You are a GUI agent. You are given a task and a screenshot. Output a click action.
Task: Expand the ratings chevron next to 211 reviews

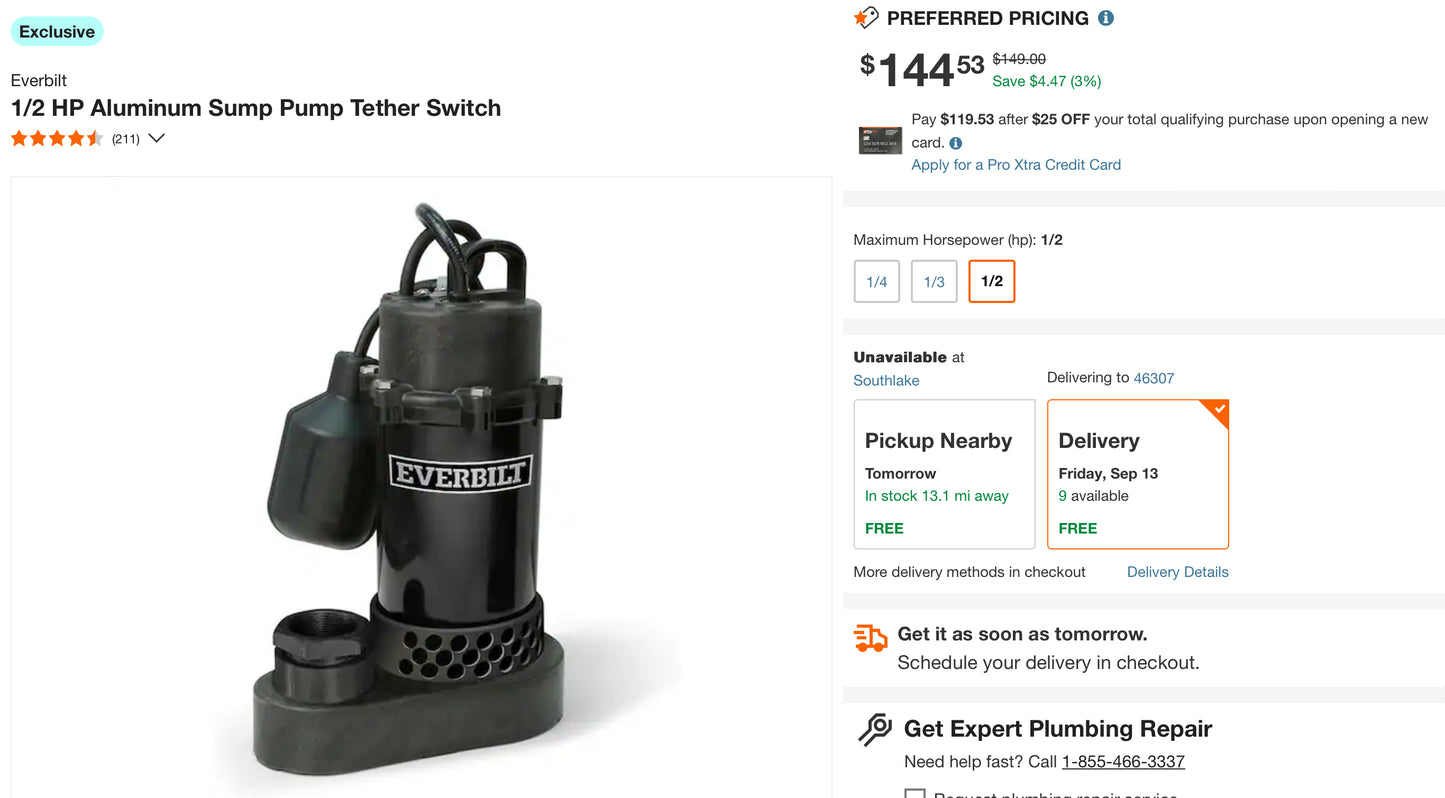156,139
